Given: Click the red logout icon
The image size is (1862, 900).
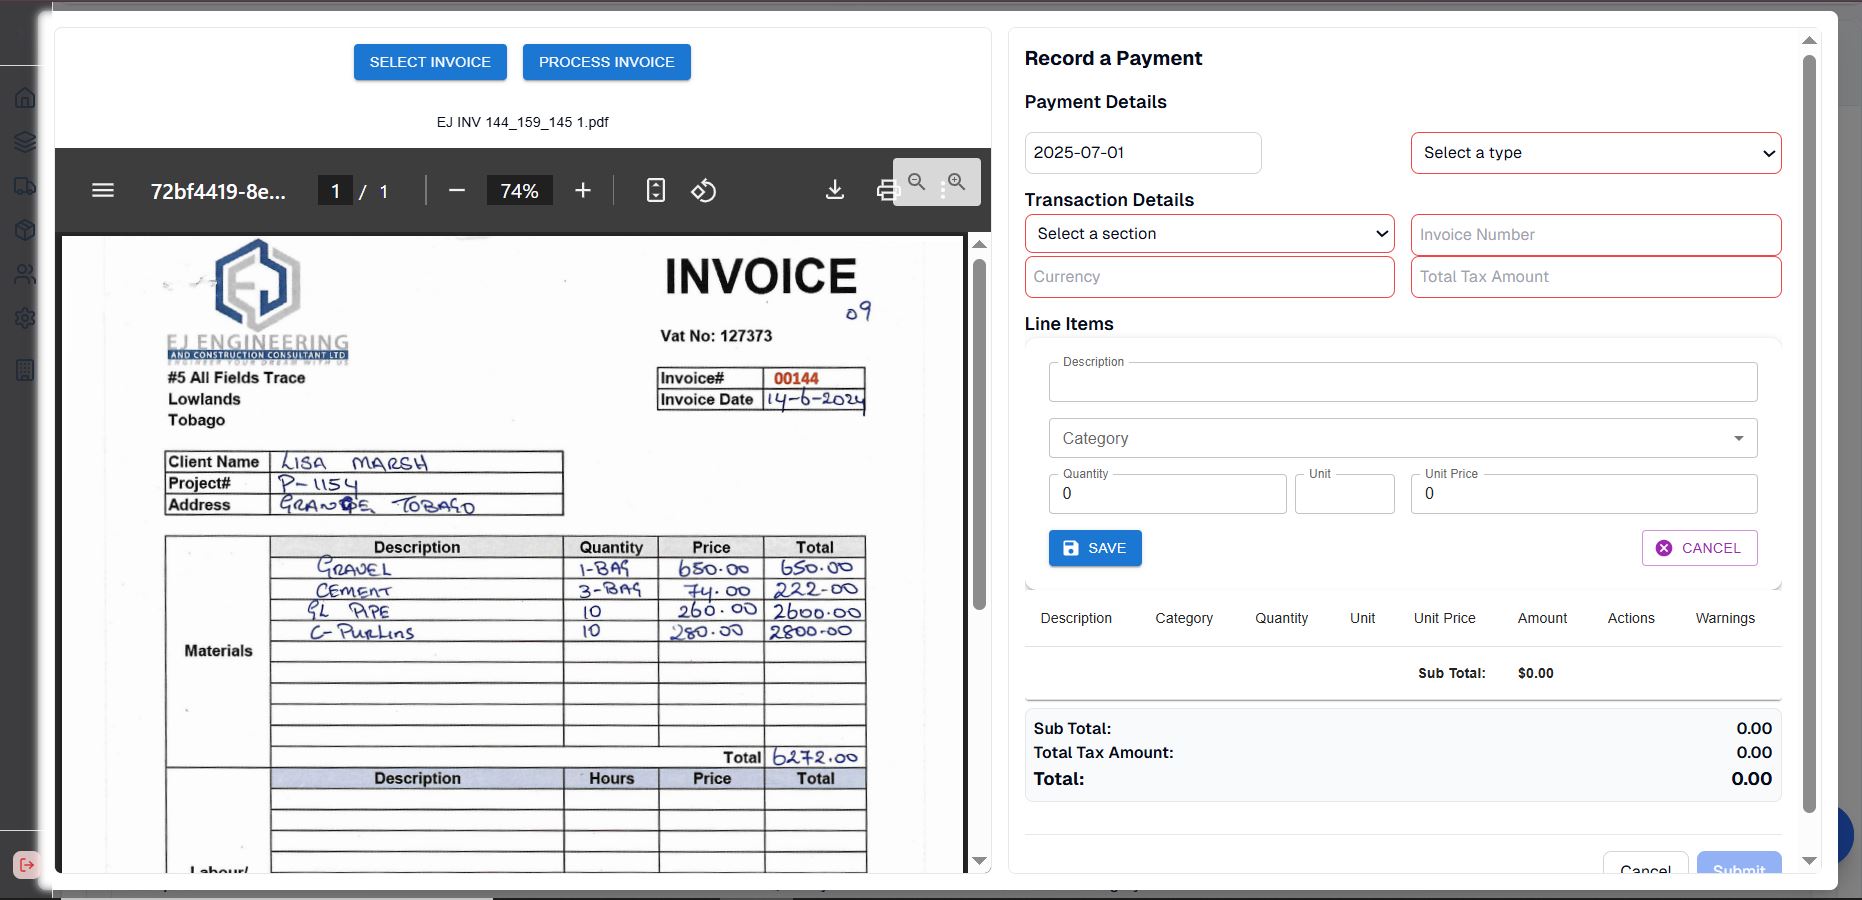Looking at the screenshot, I should 25,865.
